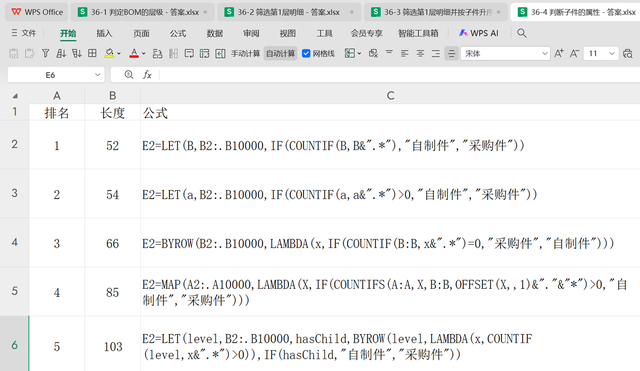
Task: Click the borders grid icon
Action: (x=92, y=53)
